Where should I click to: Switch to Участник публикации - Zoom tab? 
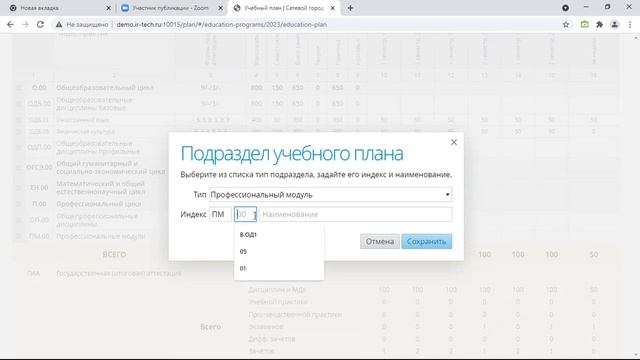point(170,8)
